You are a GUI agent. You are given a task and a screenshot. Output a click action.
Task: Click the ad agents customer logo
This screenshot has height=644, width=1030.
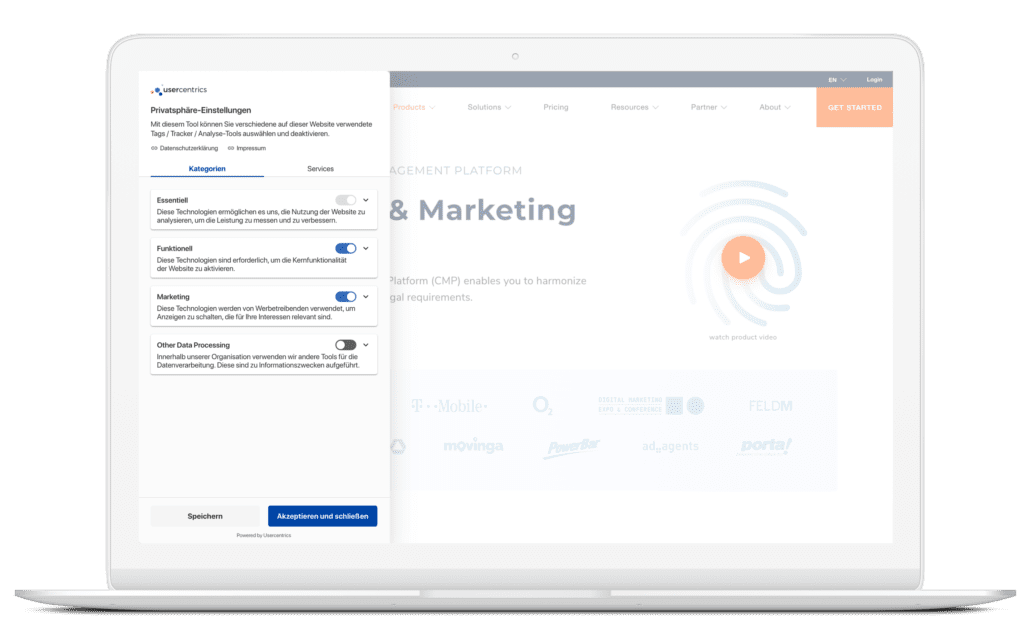pos(670,446)
